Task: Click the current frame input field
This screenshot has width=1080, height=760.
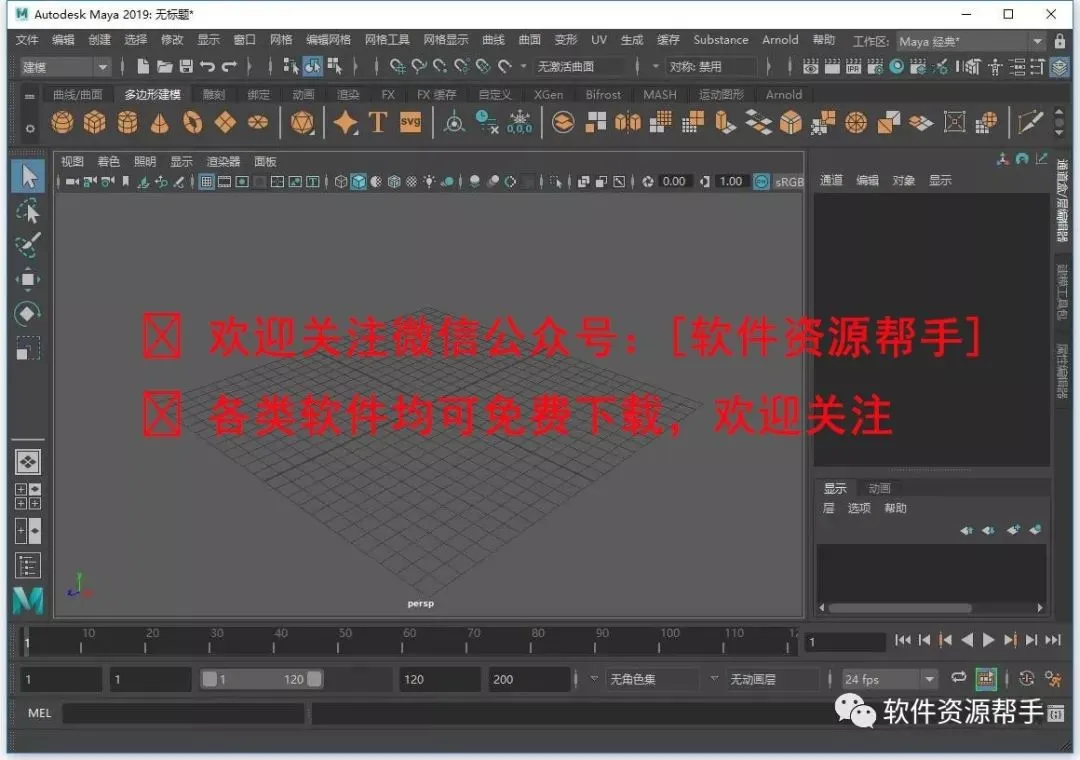Action: pyautogui.click(x=845, y=641)
